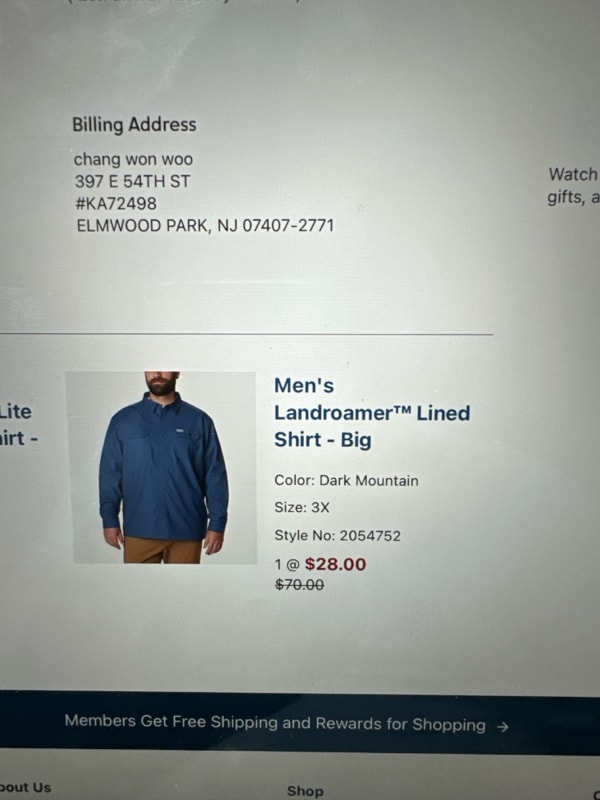Click the red $28.00 sale price
This screenshot has height=800, width=600.
335,564
